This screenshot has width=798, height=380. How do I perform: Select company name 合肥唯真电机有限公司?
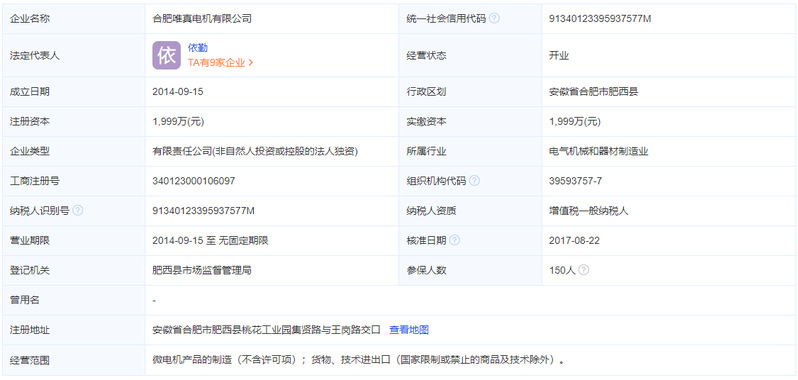[202, 19]
